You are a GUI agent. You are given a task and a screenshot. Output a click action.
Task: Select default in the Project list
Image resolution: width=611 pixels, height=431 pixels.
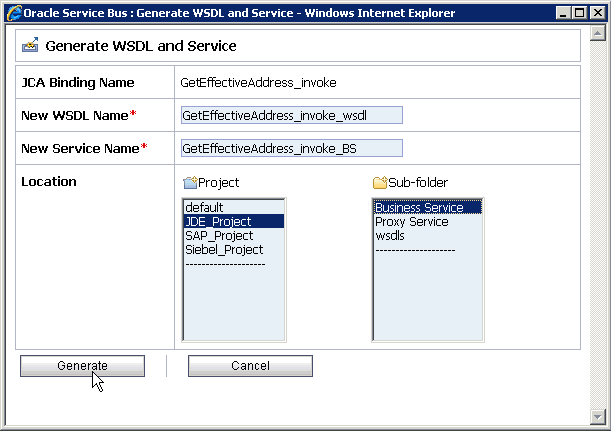click(x=234, y=207)
